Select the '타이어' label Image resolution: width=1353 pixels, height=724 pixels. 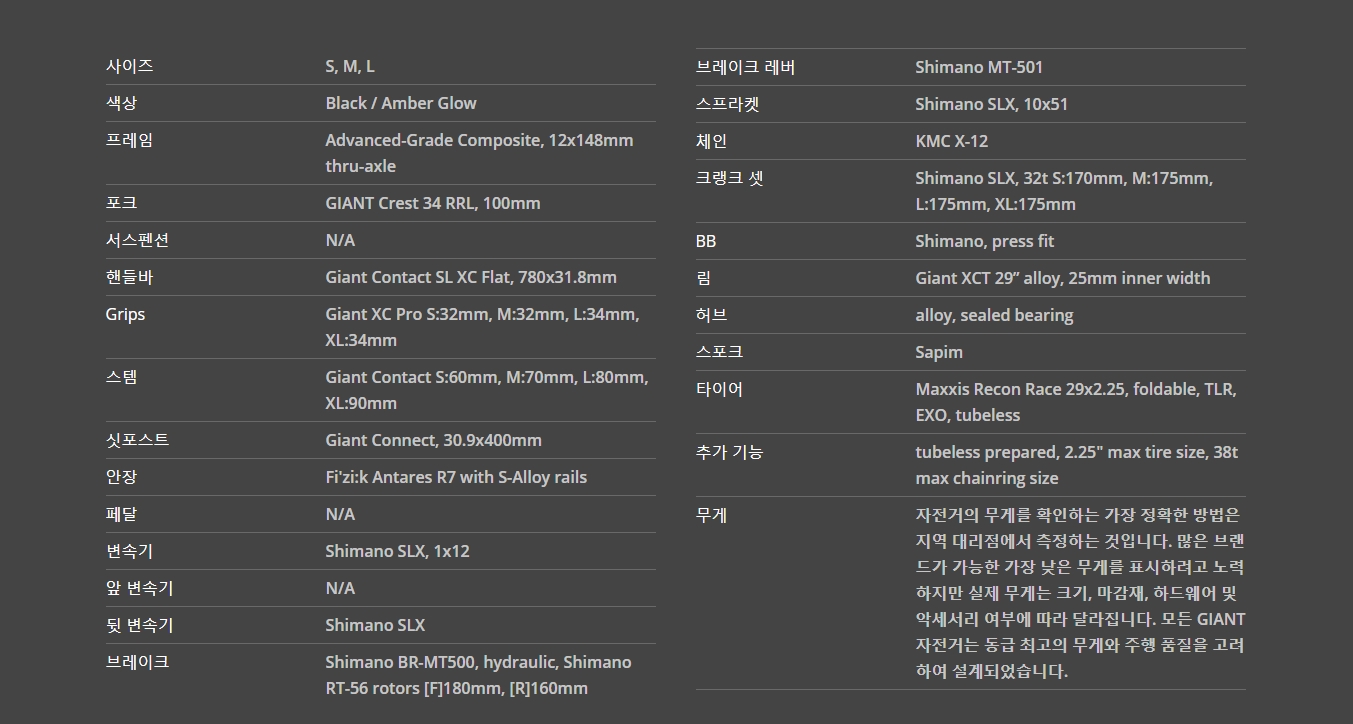719,389
